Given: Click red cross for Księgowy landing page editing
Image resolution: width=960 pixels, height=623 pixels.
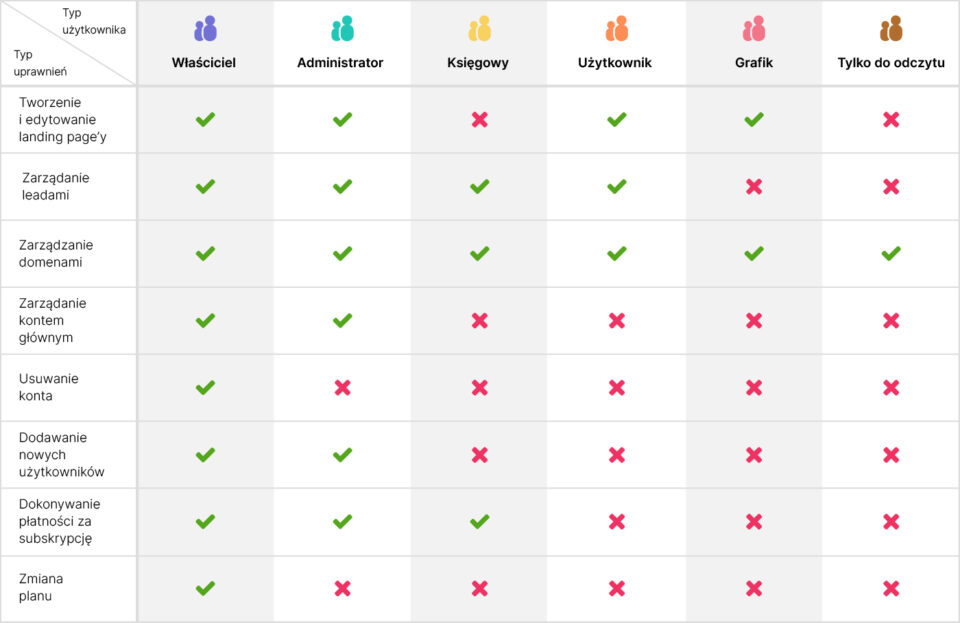Looking at the screenshot, I should [x=479, y=119].
